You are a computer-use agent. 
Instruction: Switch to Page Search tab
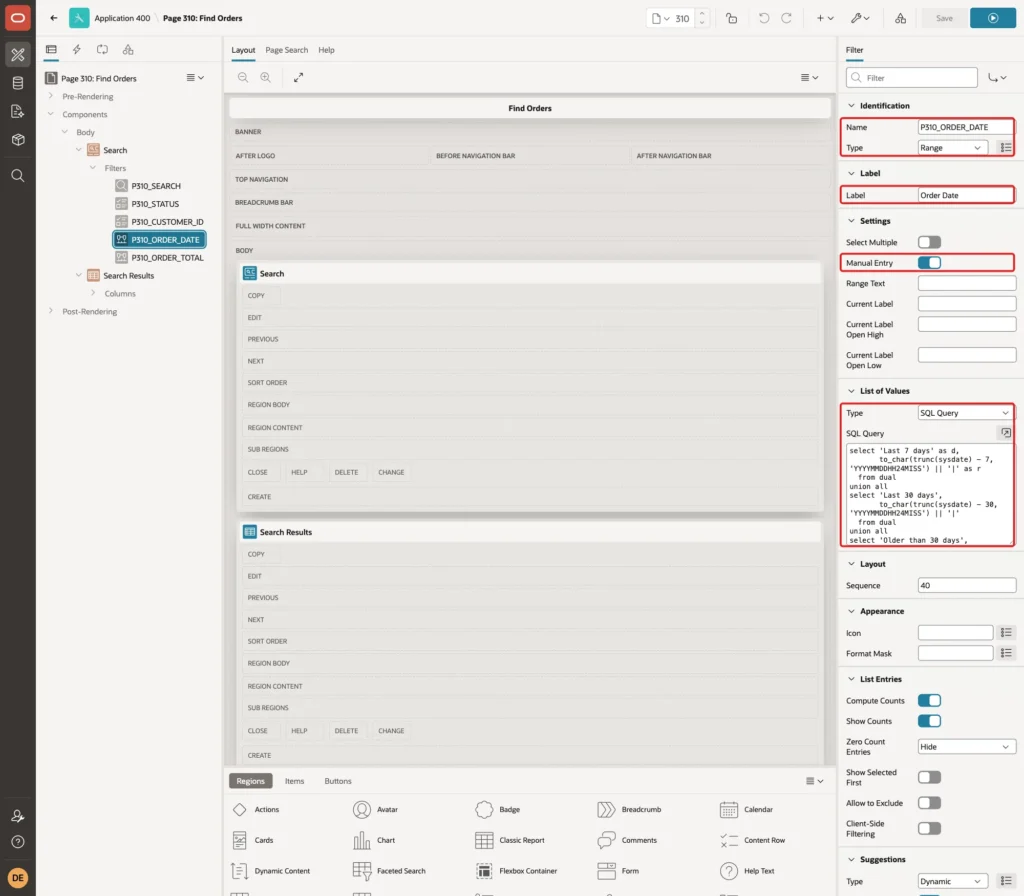coord(286,50)
